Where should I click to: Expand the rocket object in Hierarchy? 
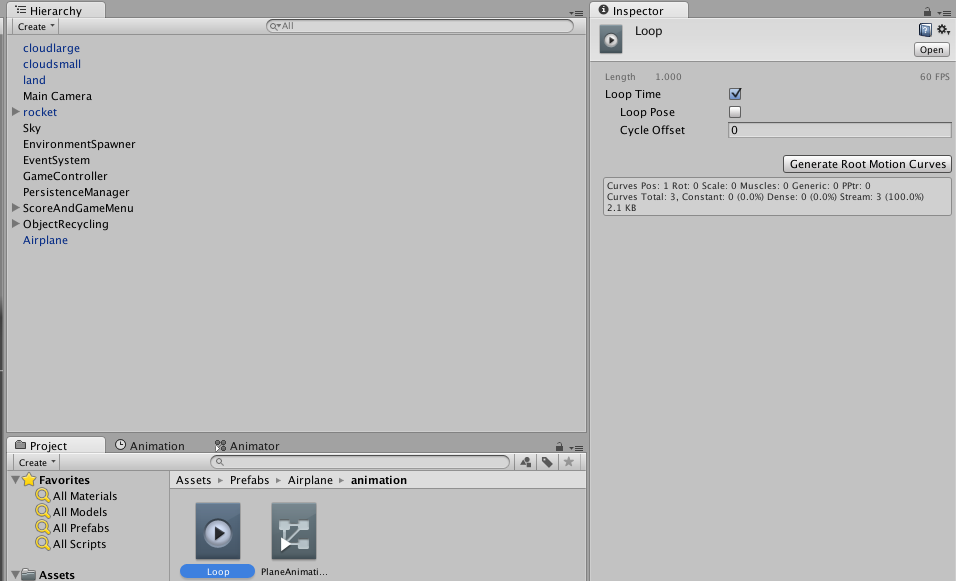point(16,112)
